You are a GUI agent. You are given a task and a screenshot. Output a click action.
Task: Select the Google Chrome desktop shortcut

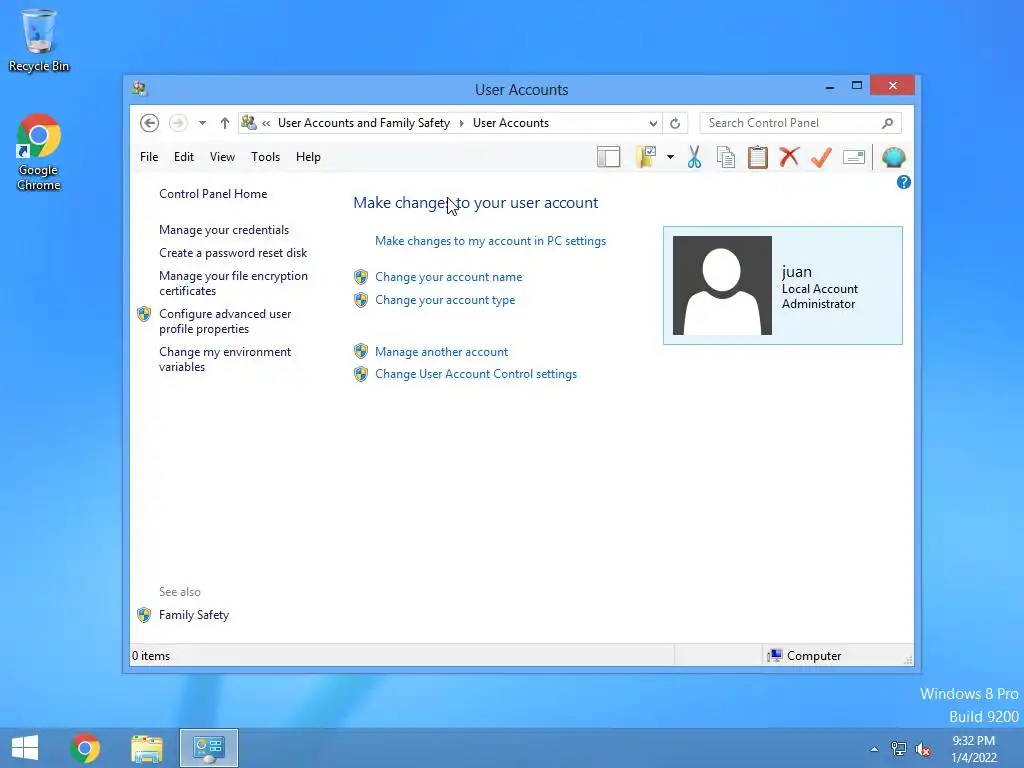tap(39, 152)
